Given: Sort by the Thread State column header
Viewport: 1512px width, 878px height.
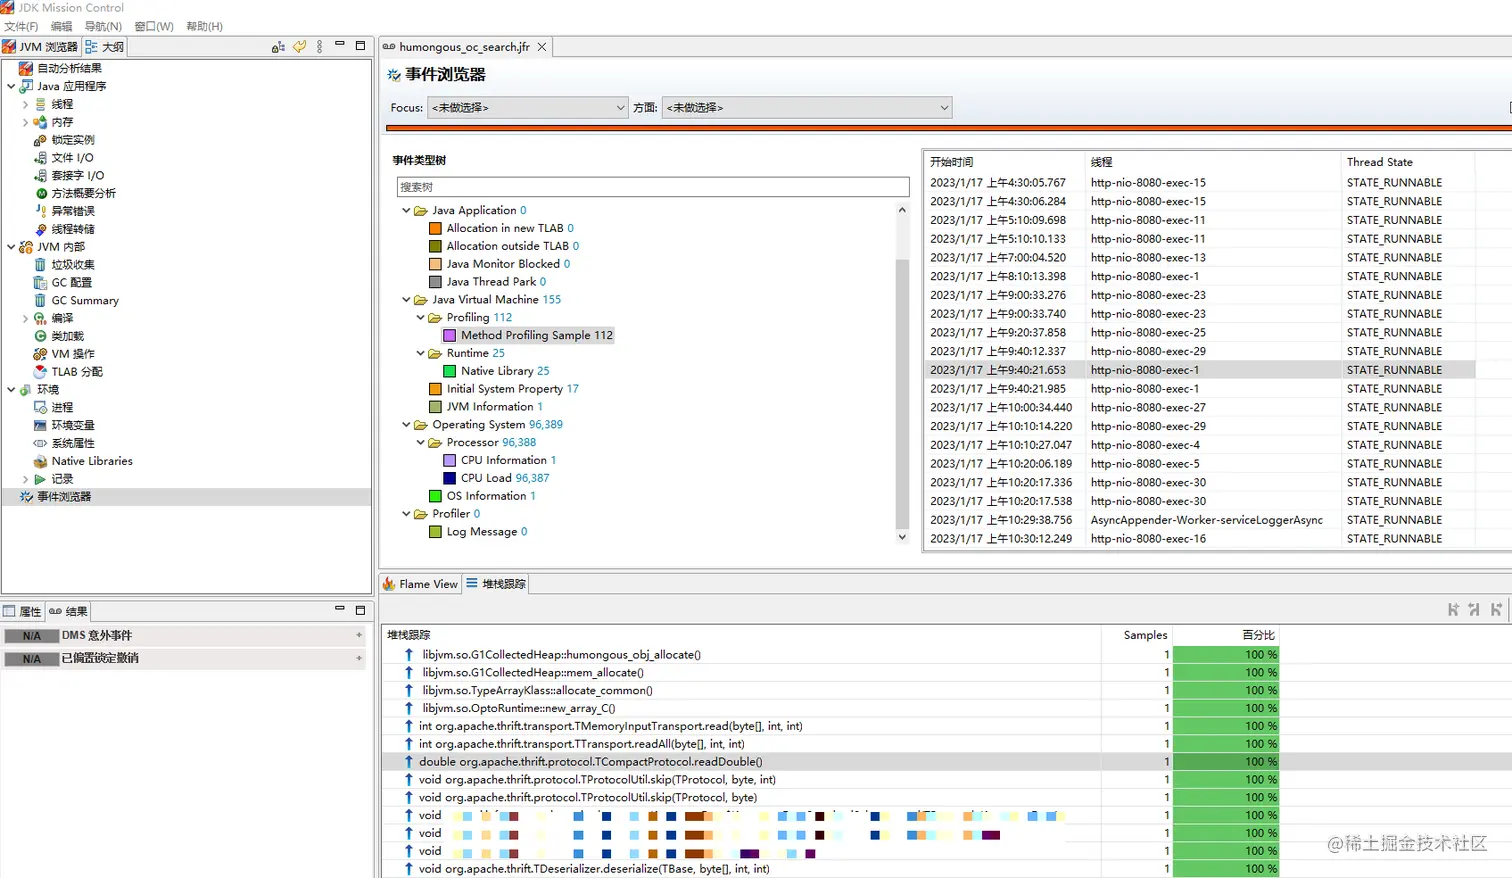Looking at the screenshot, I should point(1406,162).
